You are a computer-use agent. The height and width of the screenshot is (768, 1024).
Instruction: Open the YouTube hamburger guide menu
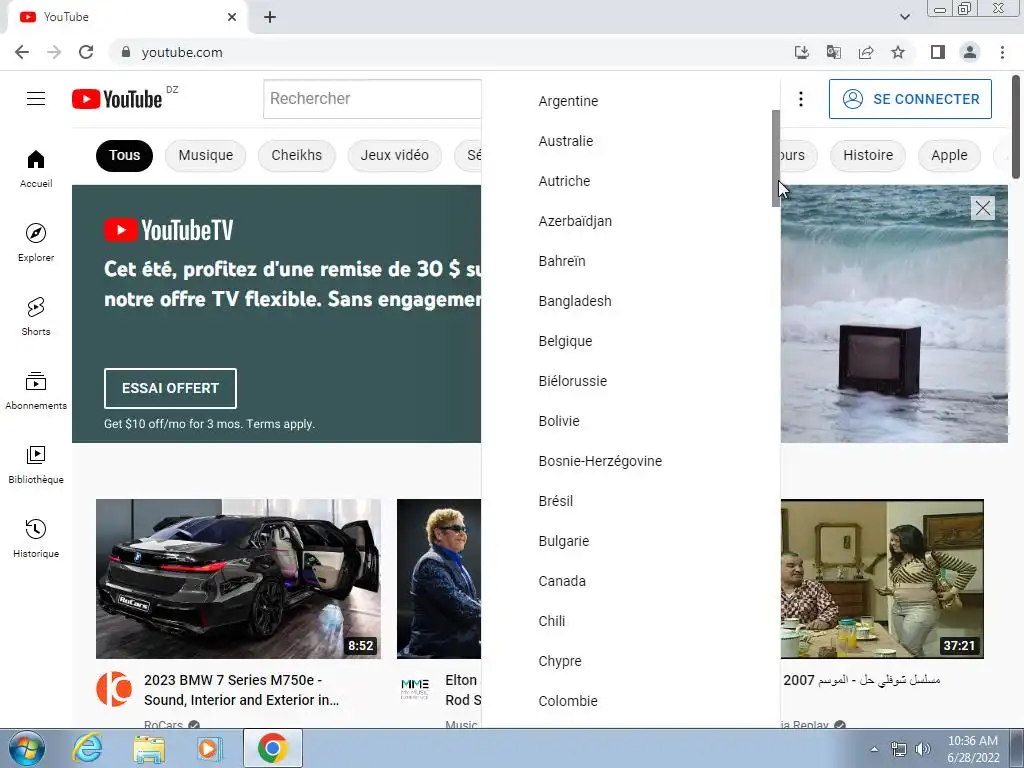pos(36,99)
